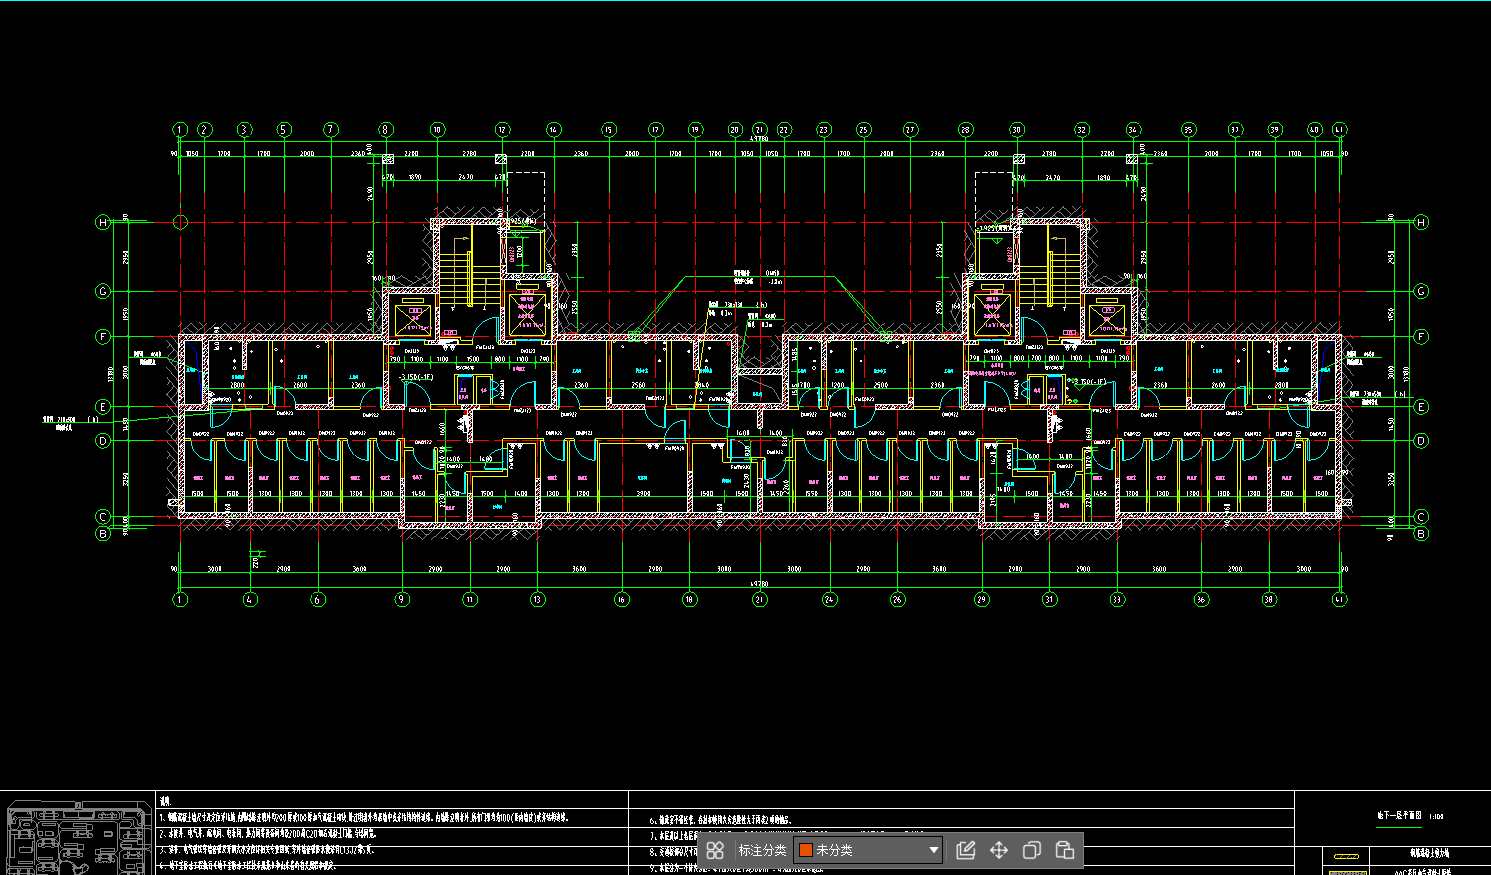Viewport: 1491px width, 875px height.
Task: Click axis bubble C on the right side
Action: tap(1421, 517)
